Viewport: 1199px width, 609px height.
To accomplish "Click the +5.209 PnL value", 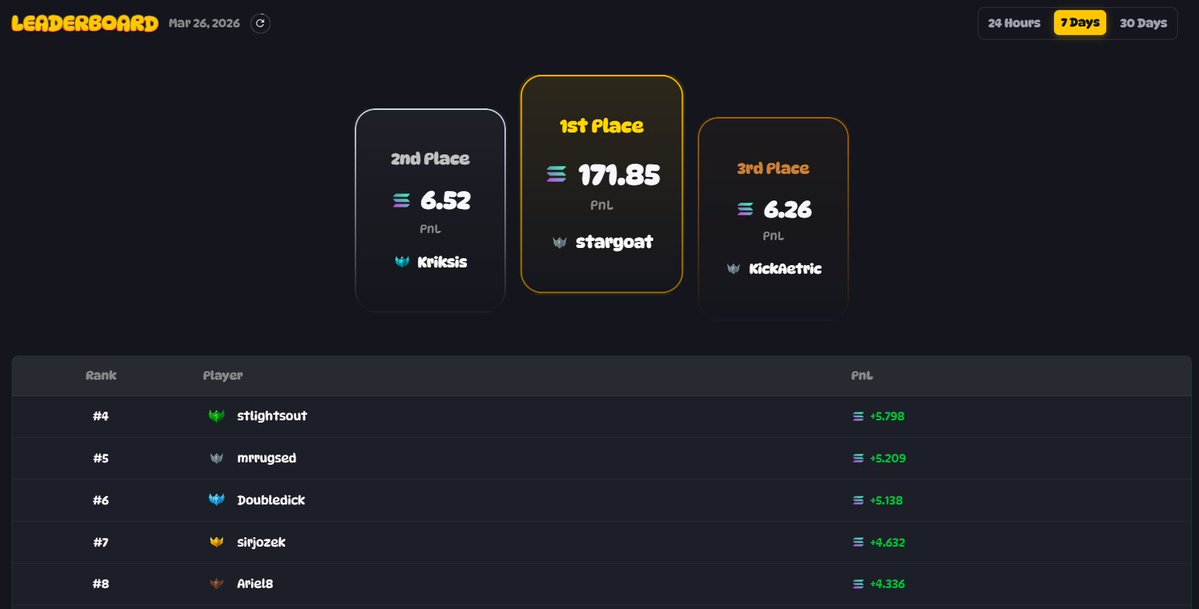I will [888, 458].
